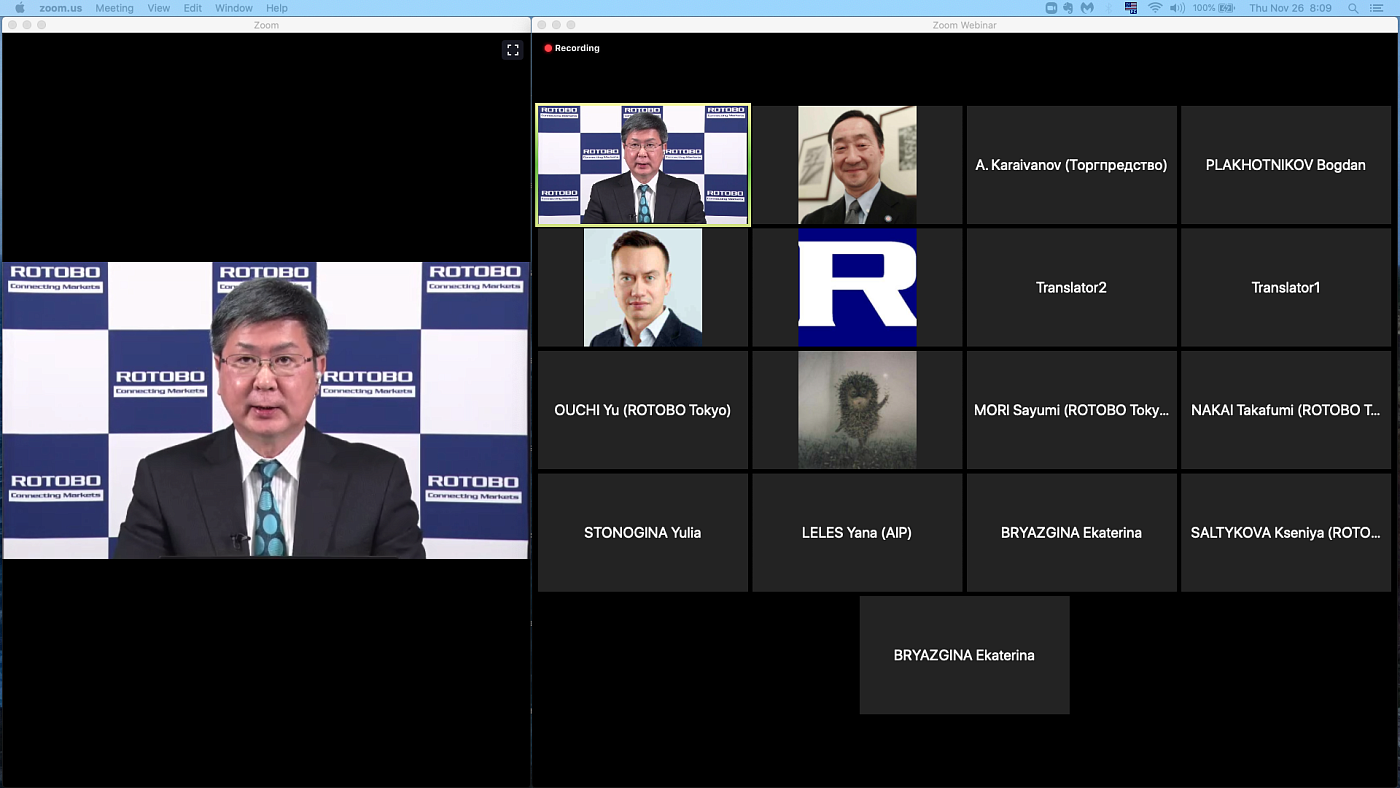Open the View menu

pyautogui.click(x=158, y=8)
